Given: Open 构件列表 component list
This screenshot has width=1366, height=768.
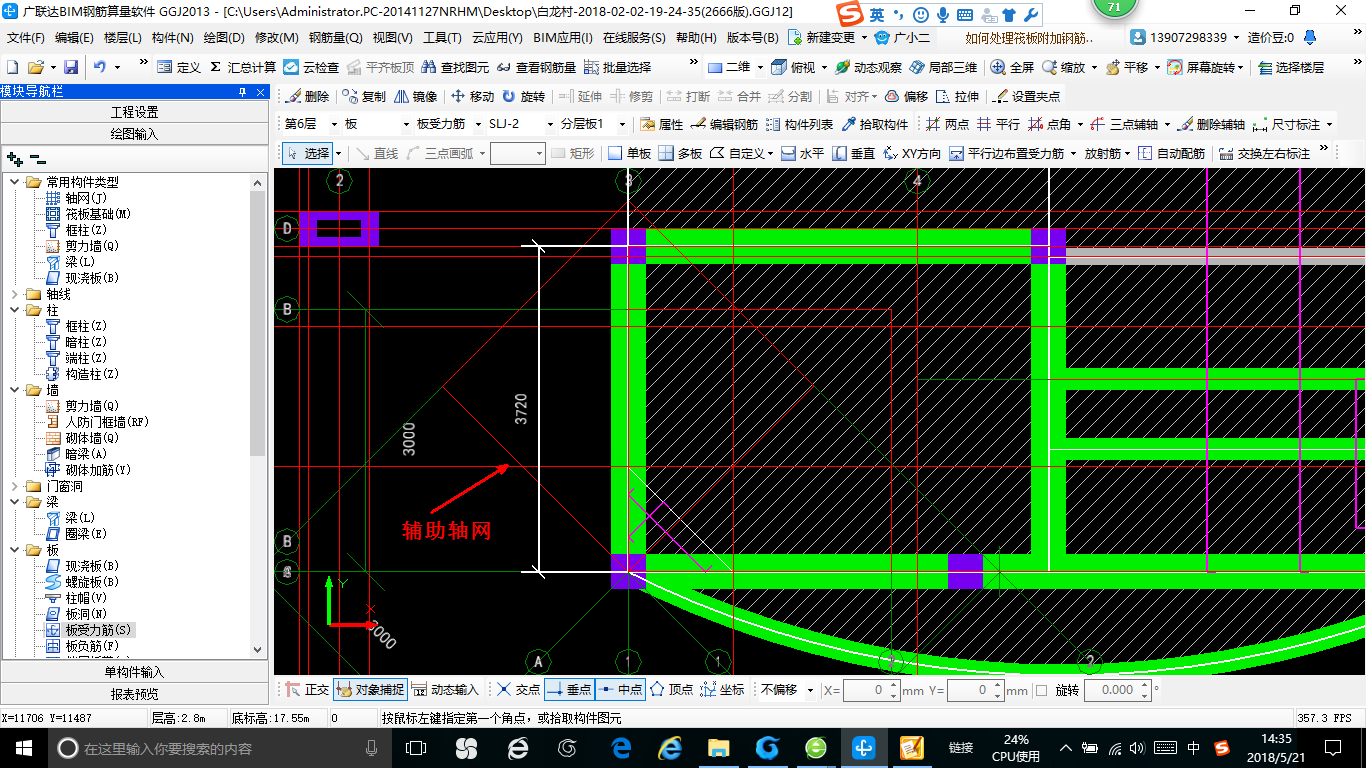Looking at the screenshot, I should [x=800, y=124].
